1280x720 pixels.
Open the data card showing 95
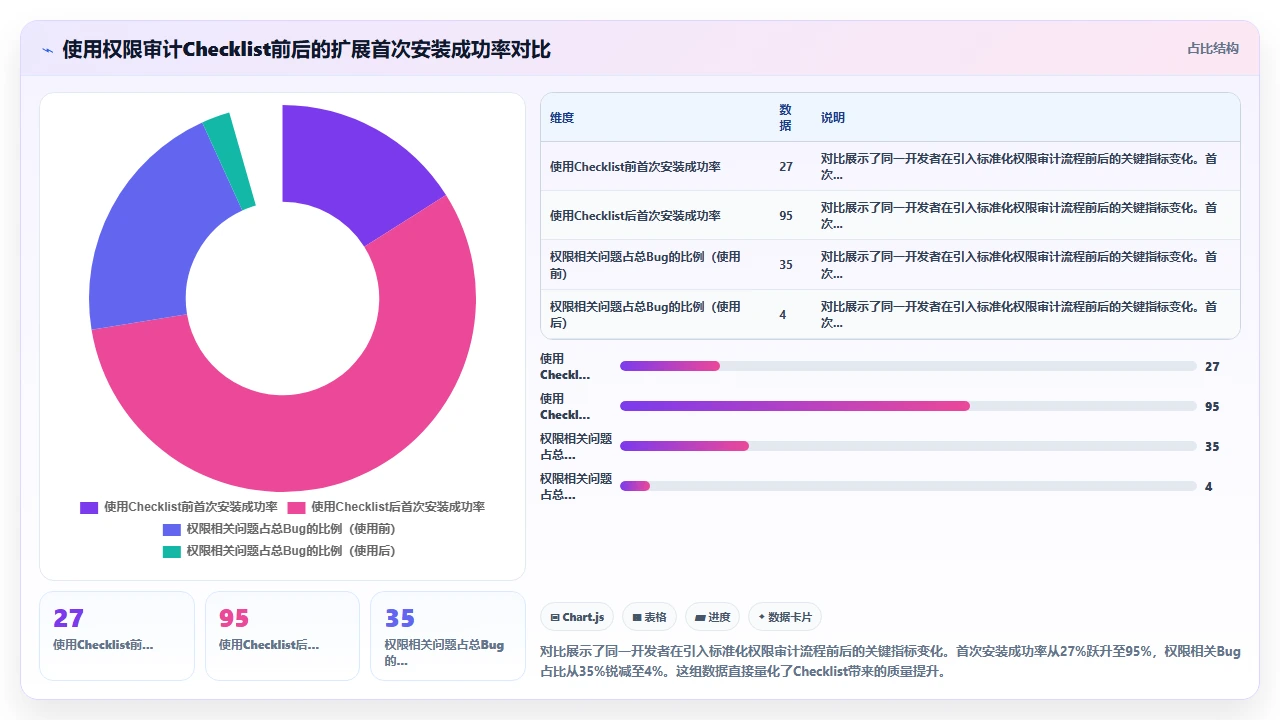tap(282, 636)
